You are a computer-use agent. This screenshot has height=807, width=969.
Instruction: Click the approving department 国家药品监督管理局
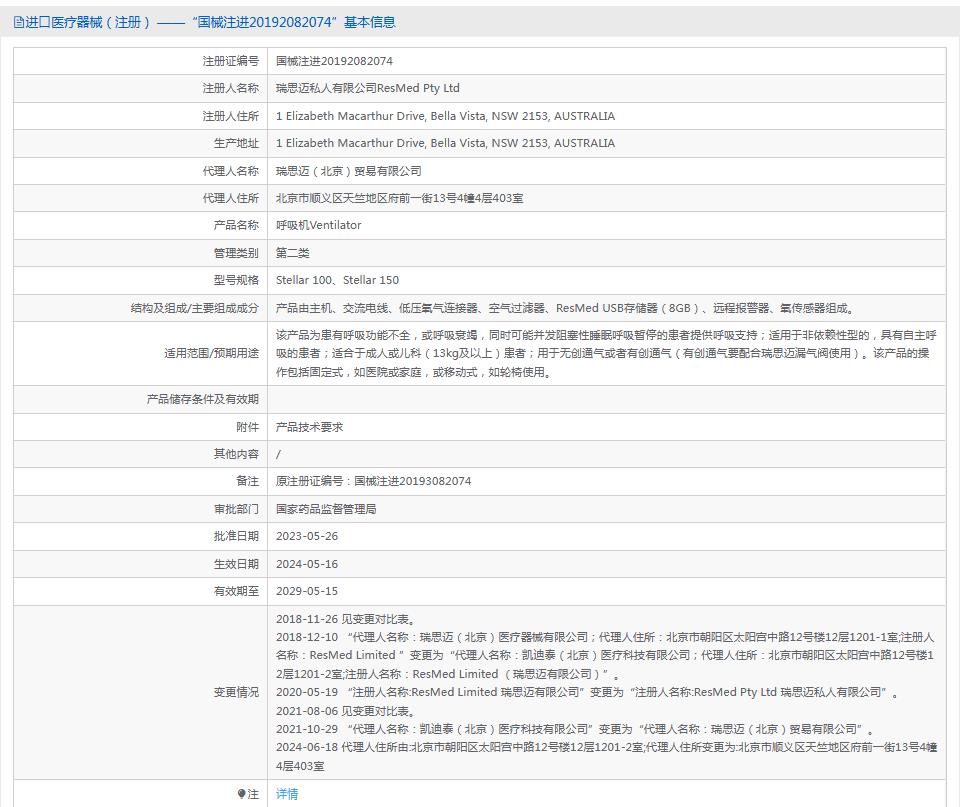pos(326,509)
